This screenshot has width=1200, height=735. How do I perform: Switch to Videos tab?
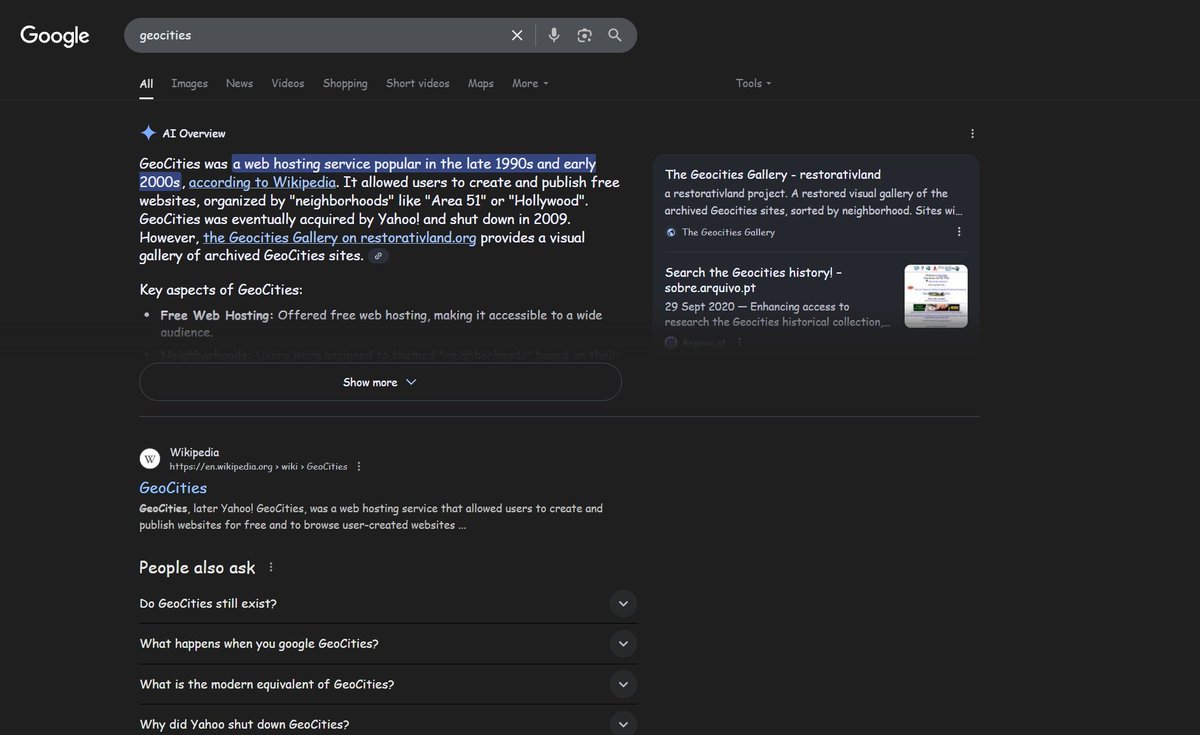(288, 84)
